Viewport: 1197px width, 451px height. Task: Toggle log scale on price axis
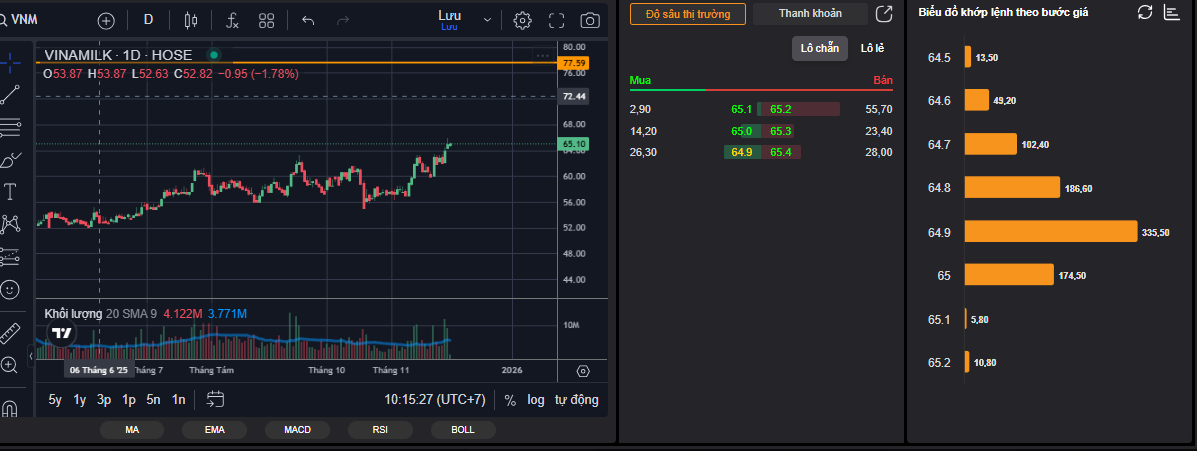click(536, 400)
